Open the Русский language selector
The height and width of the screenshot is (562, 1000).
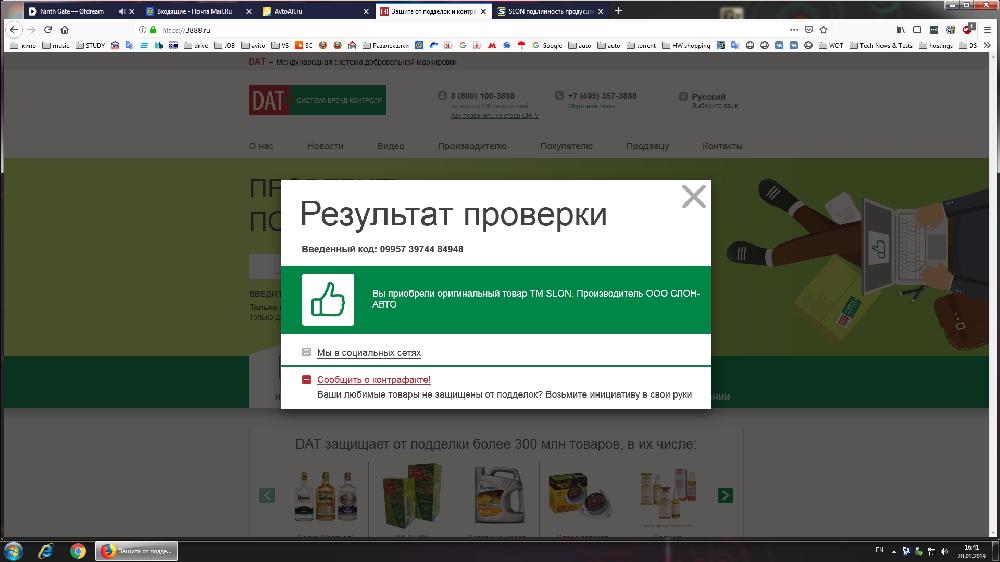click(708, 97)
